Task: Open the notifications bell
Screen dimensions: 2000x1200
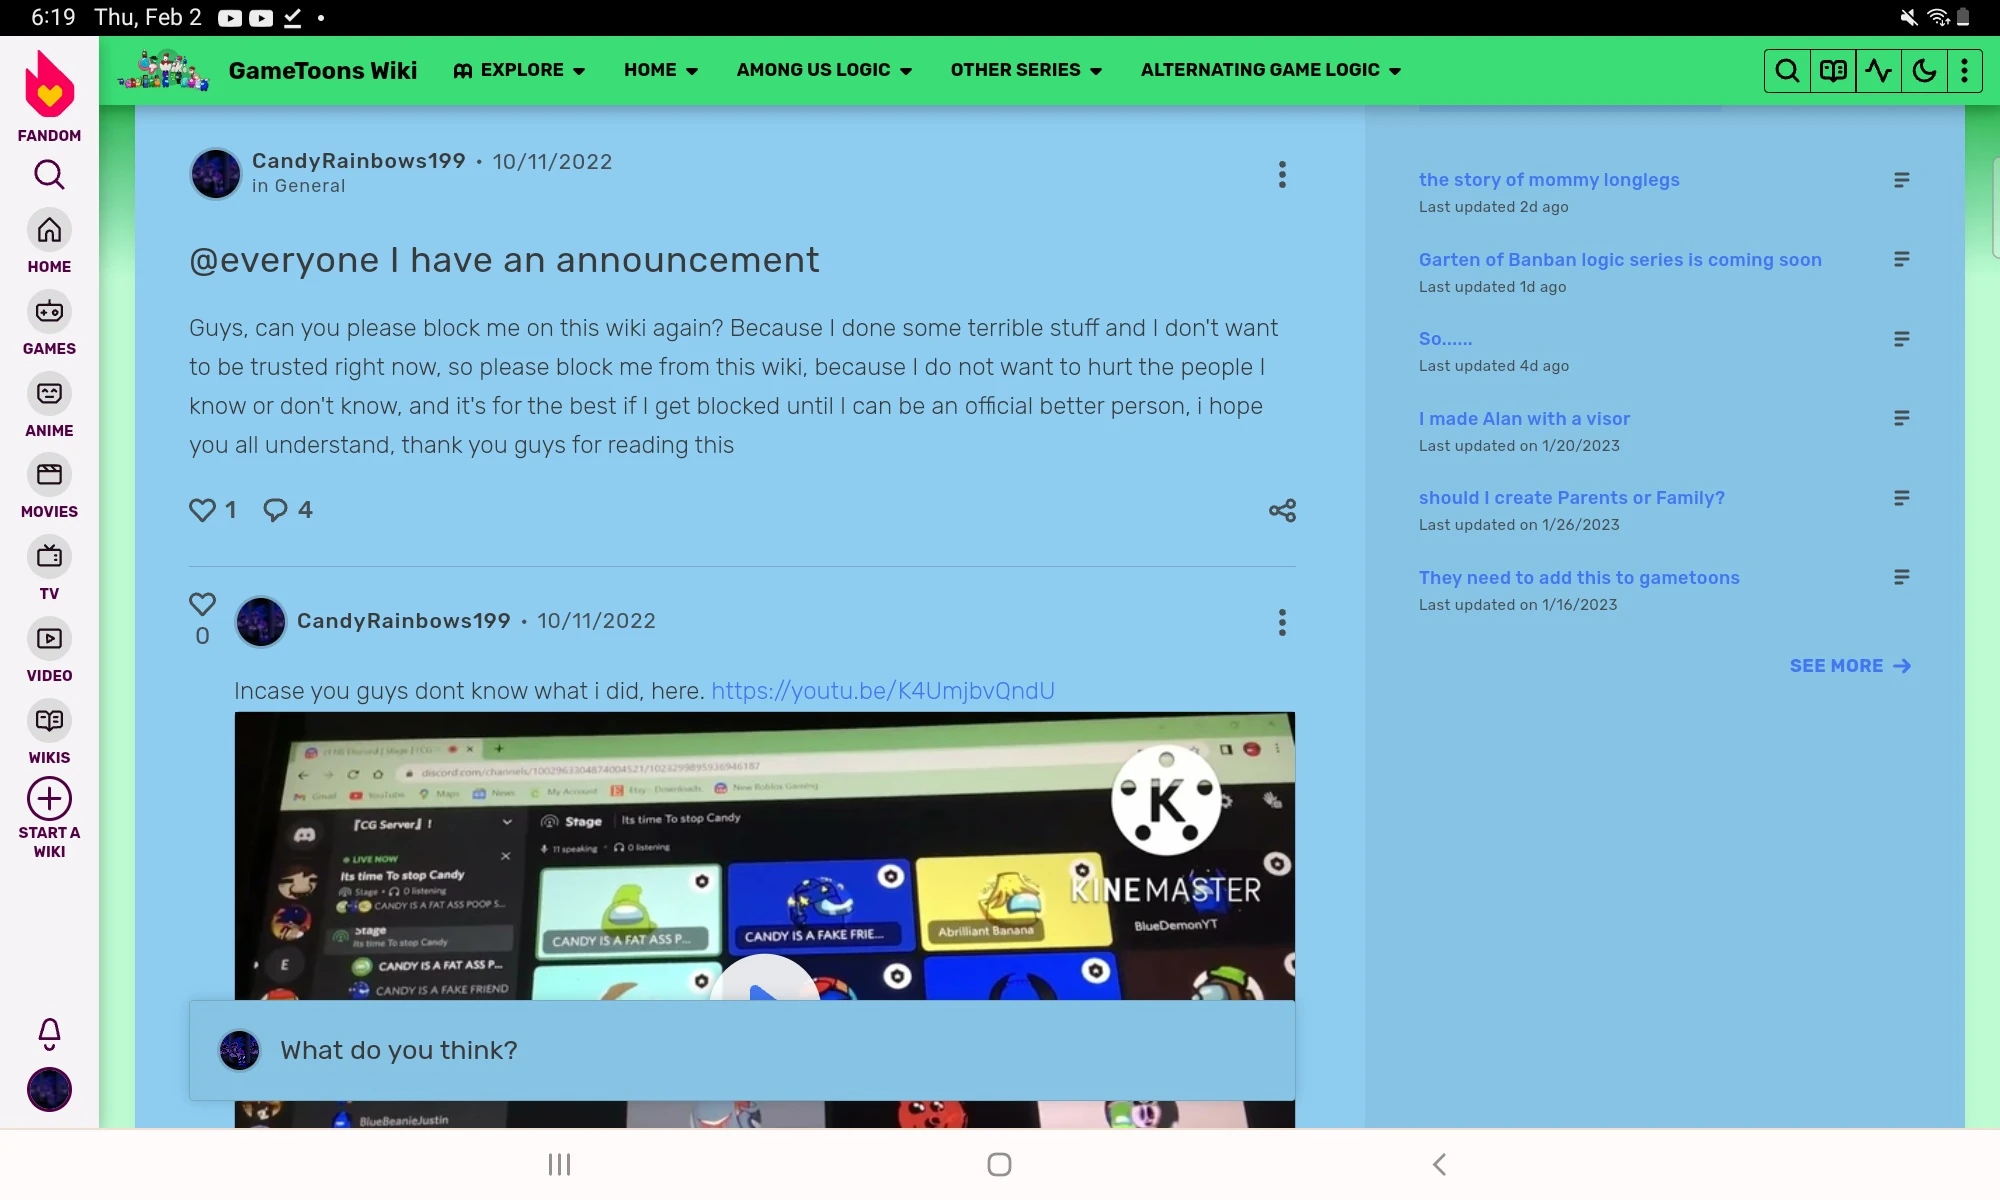Action: (48, 1034)
